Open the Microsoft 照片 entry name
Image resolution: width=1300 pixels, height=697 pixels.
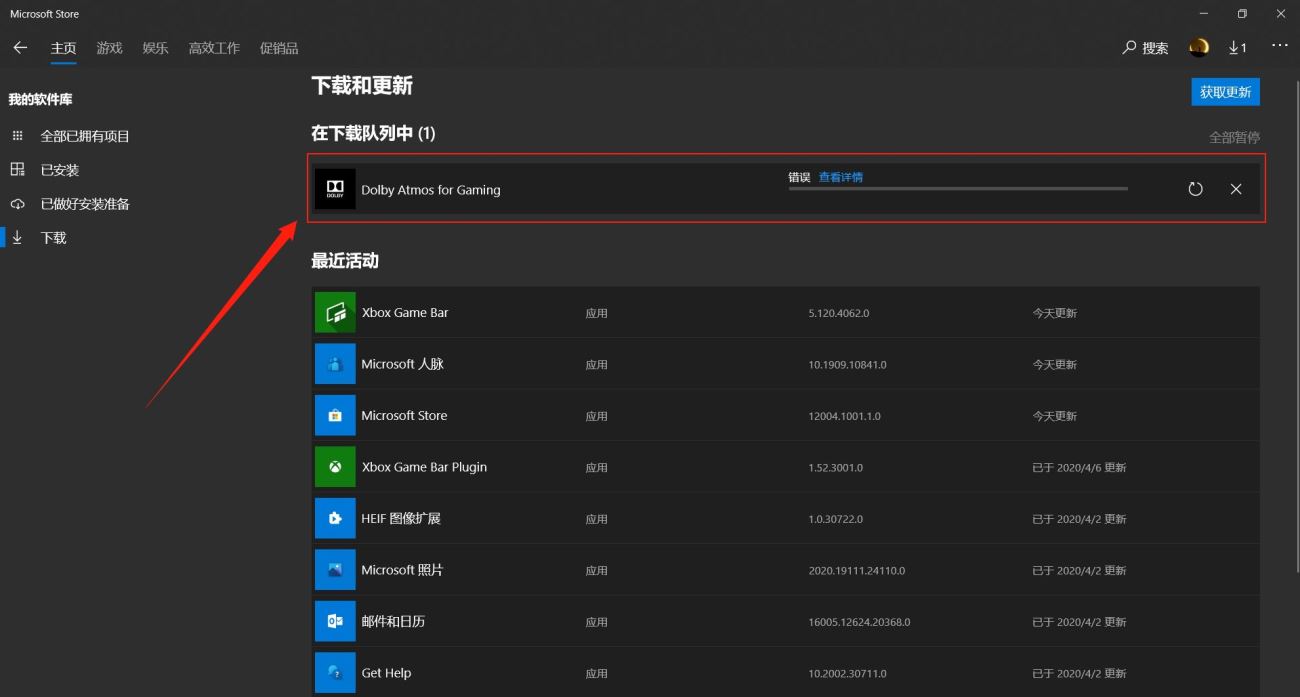402,570
